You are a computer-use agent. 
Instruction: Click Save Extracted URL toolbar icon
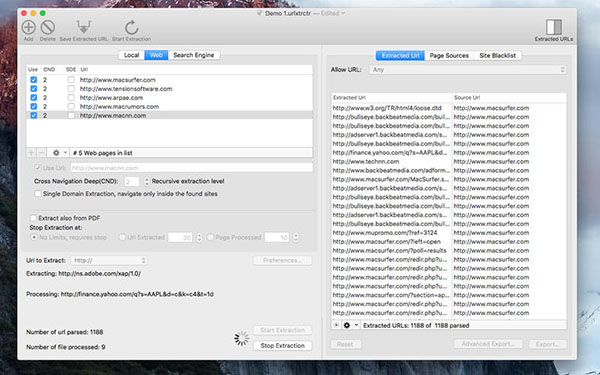tap(83, 27)
